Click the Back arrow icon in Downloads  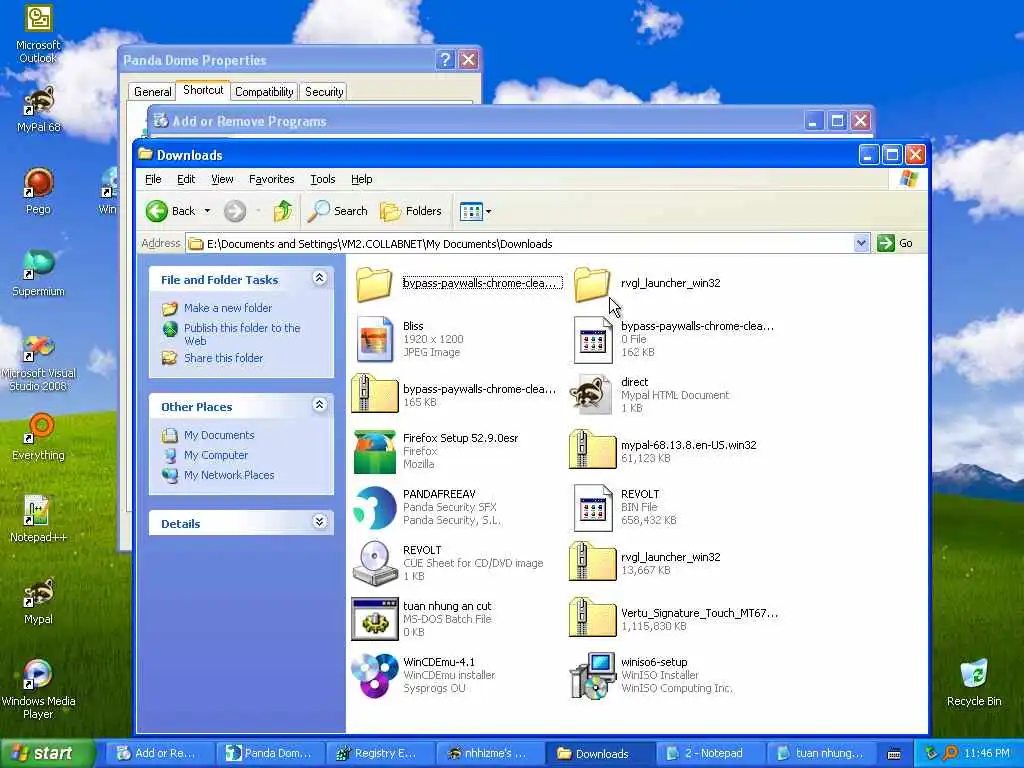click(x=157, y=211)
